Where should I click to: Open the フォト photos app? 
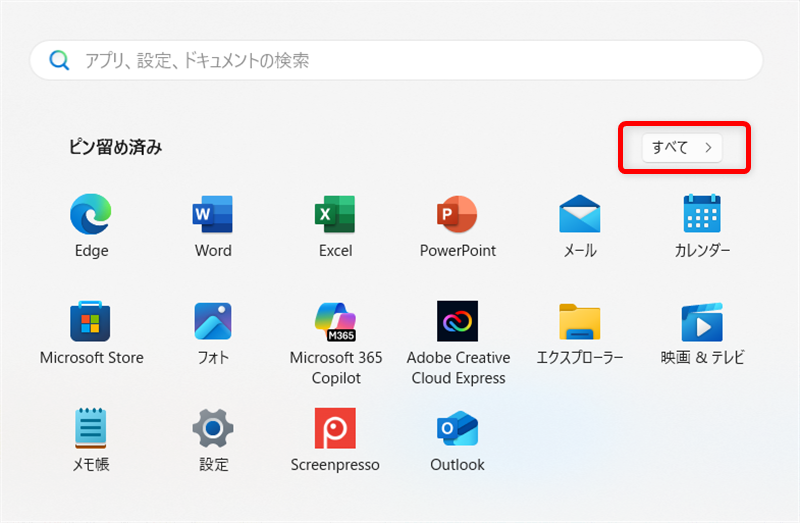coord(213,321)
